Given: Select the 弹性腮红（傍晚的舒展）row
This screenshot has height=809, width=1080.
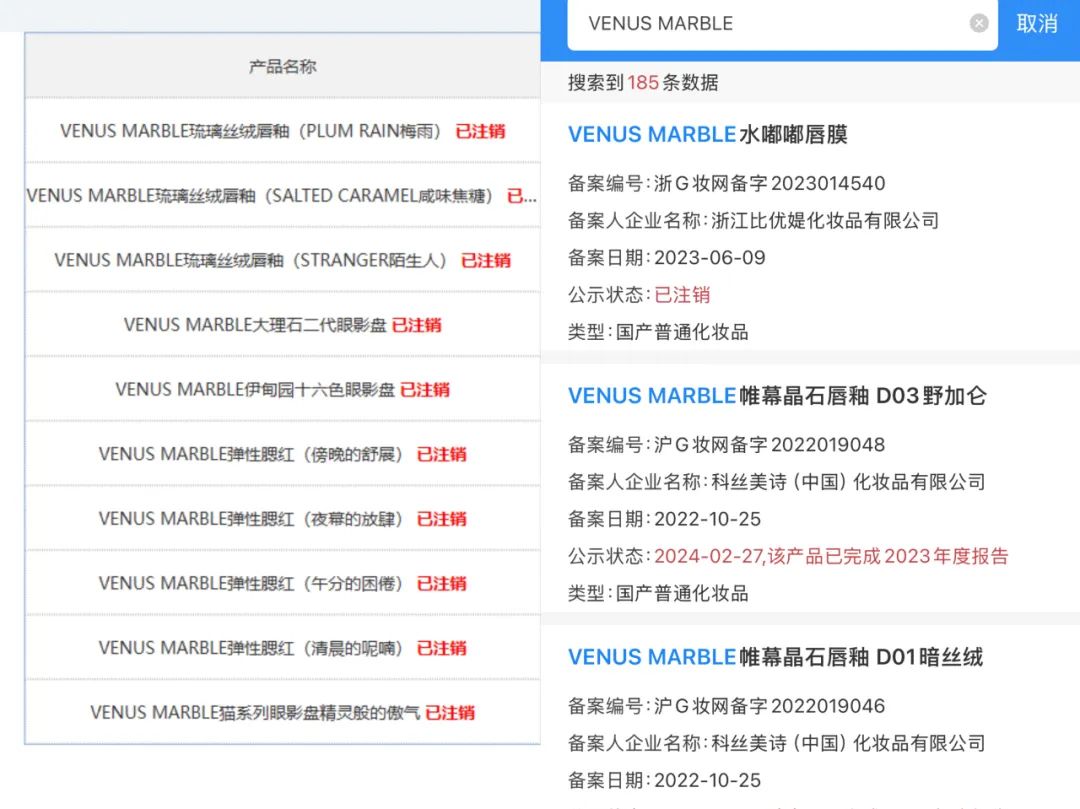Looking at the screenshot, I should click(250, 454).
